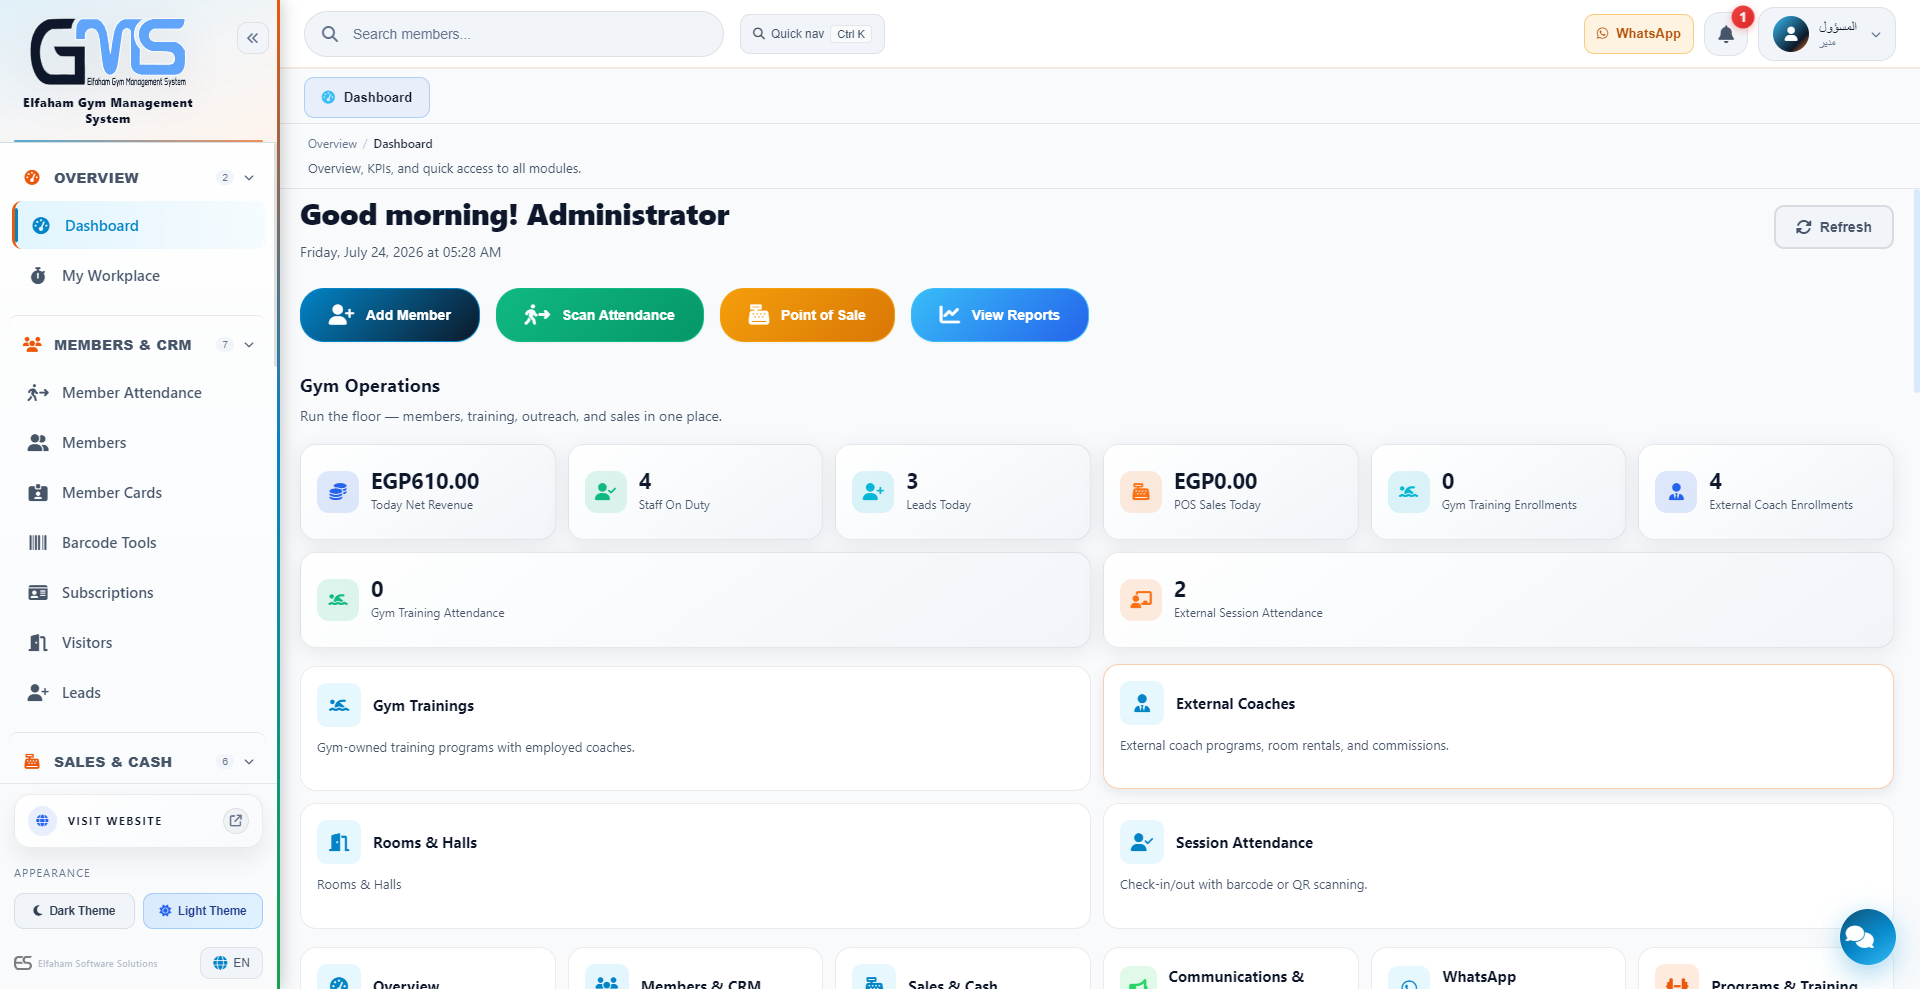This screenshot has width=1920, height=989.
Task: Open the External Coaches card
Action: click(1498, 726)
